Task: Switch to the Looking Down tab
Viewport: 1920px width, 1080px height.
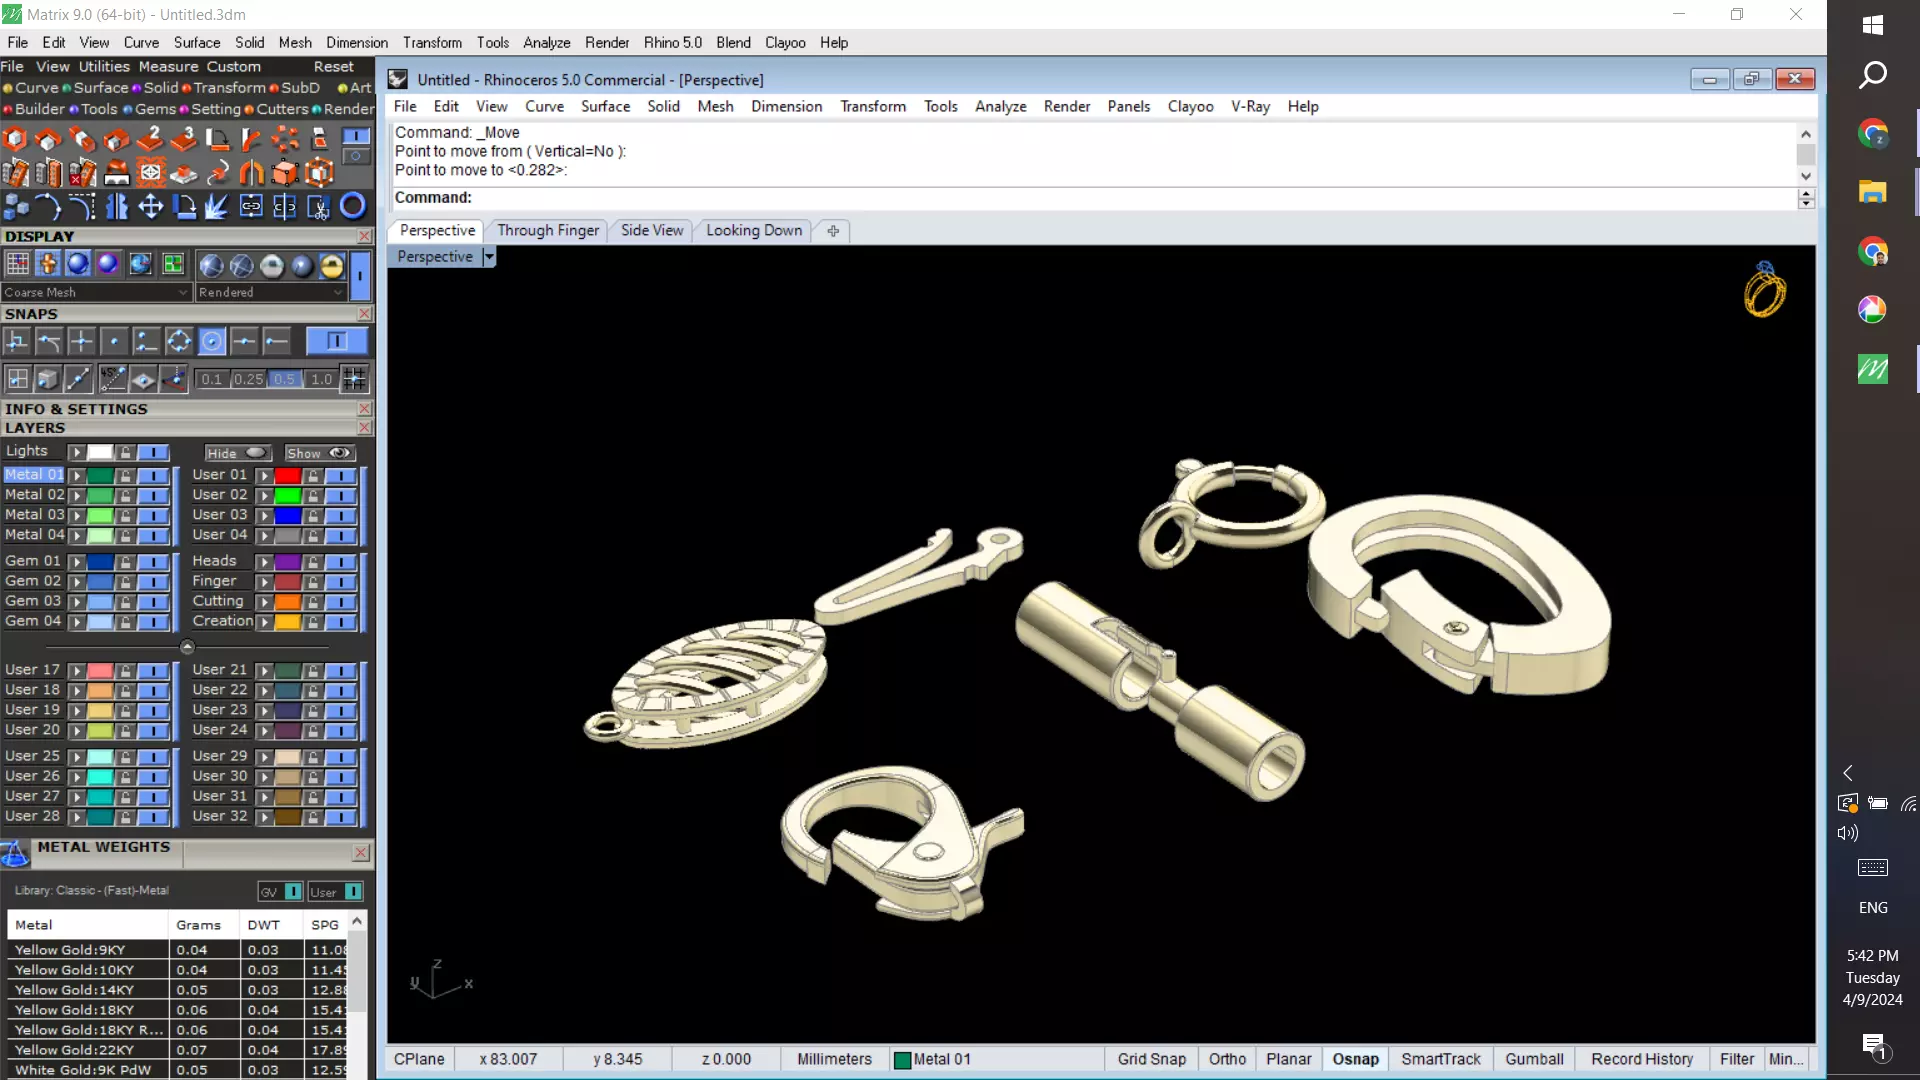Action: 754,230
